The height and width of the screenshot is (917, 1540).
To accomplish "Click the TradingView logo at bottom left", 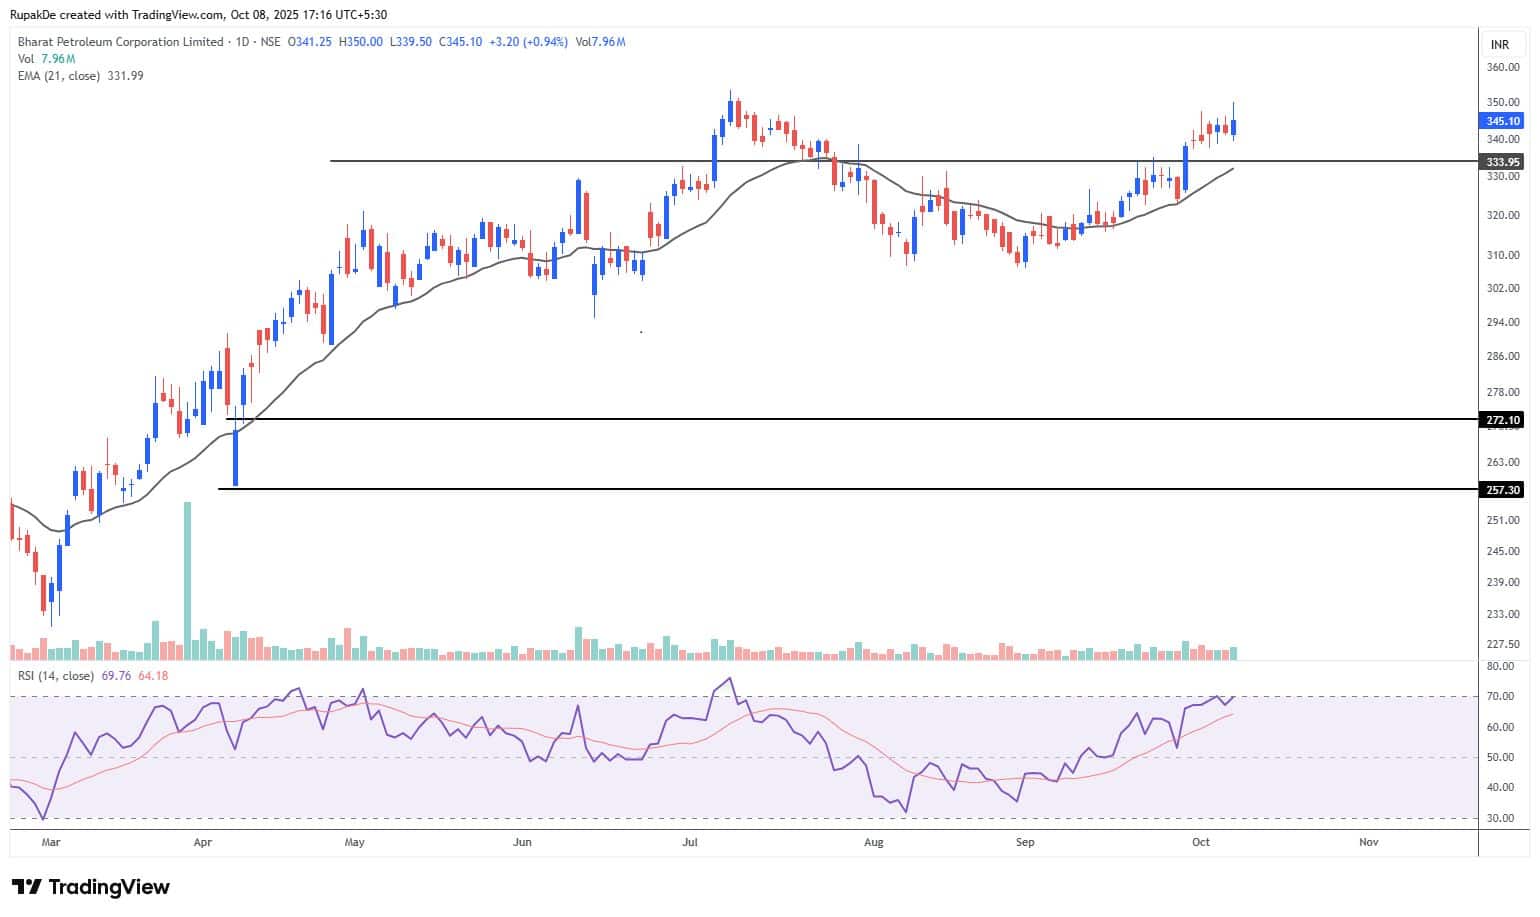I will click(90, 887).
